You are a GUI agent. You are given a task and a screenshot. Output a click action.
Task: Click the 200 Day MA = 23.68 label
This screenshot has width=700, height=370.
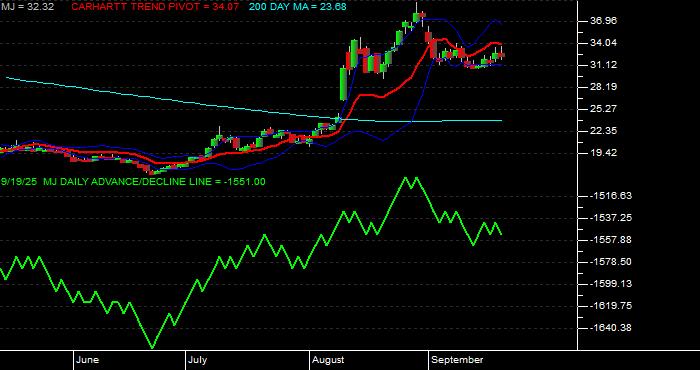pos(297,7)
